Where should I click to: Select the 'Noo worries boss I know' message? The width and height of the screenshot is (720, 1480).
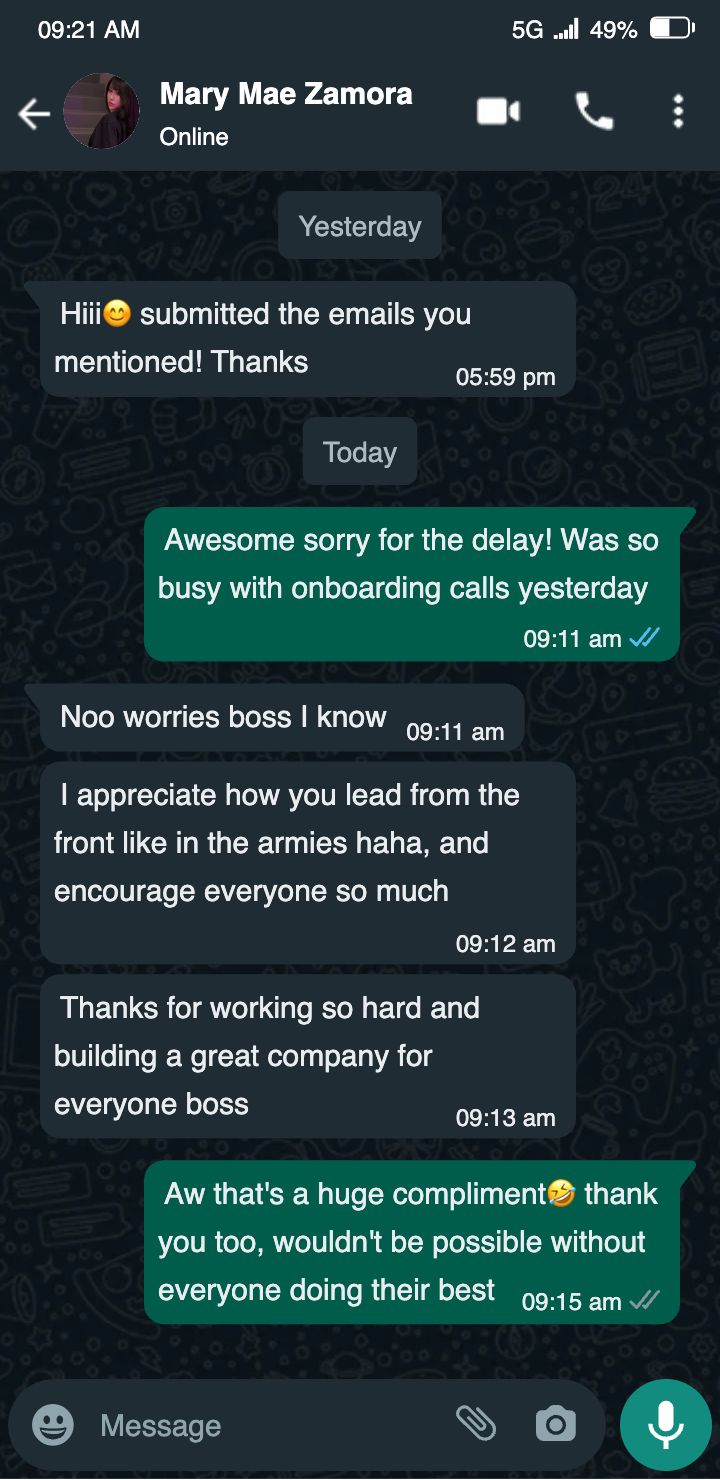pyautogui.click(x=282, y=718)
